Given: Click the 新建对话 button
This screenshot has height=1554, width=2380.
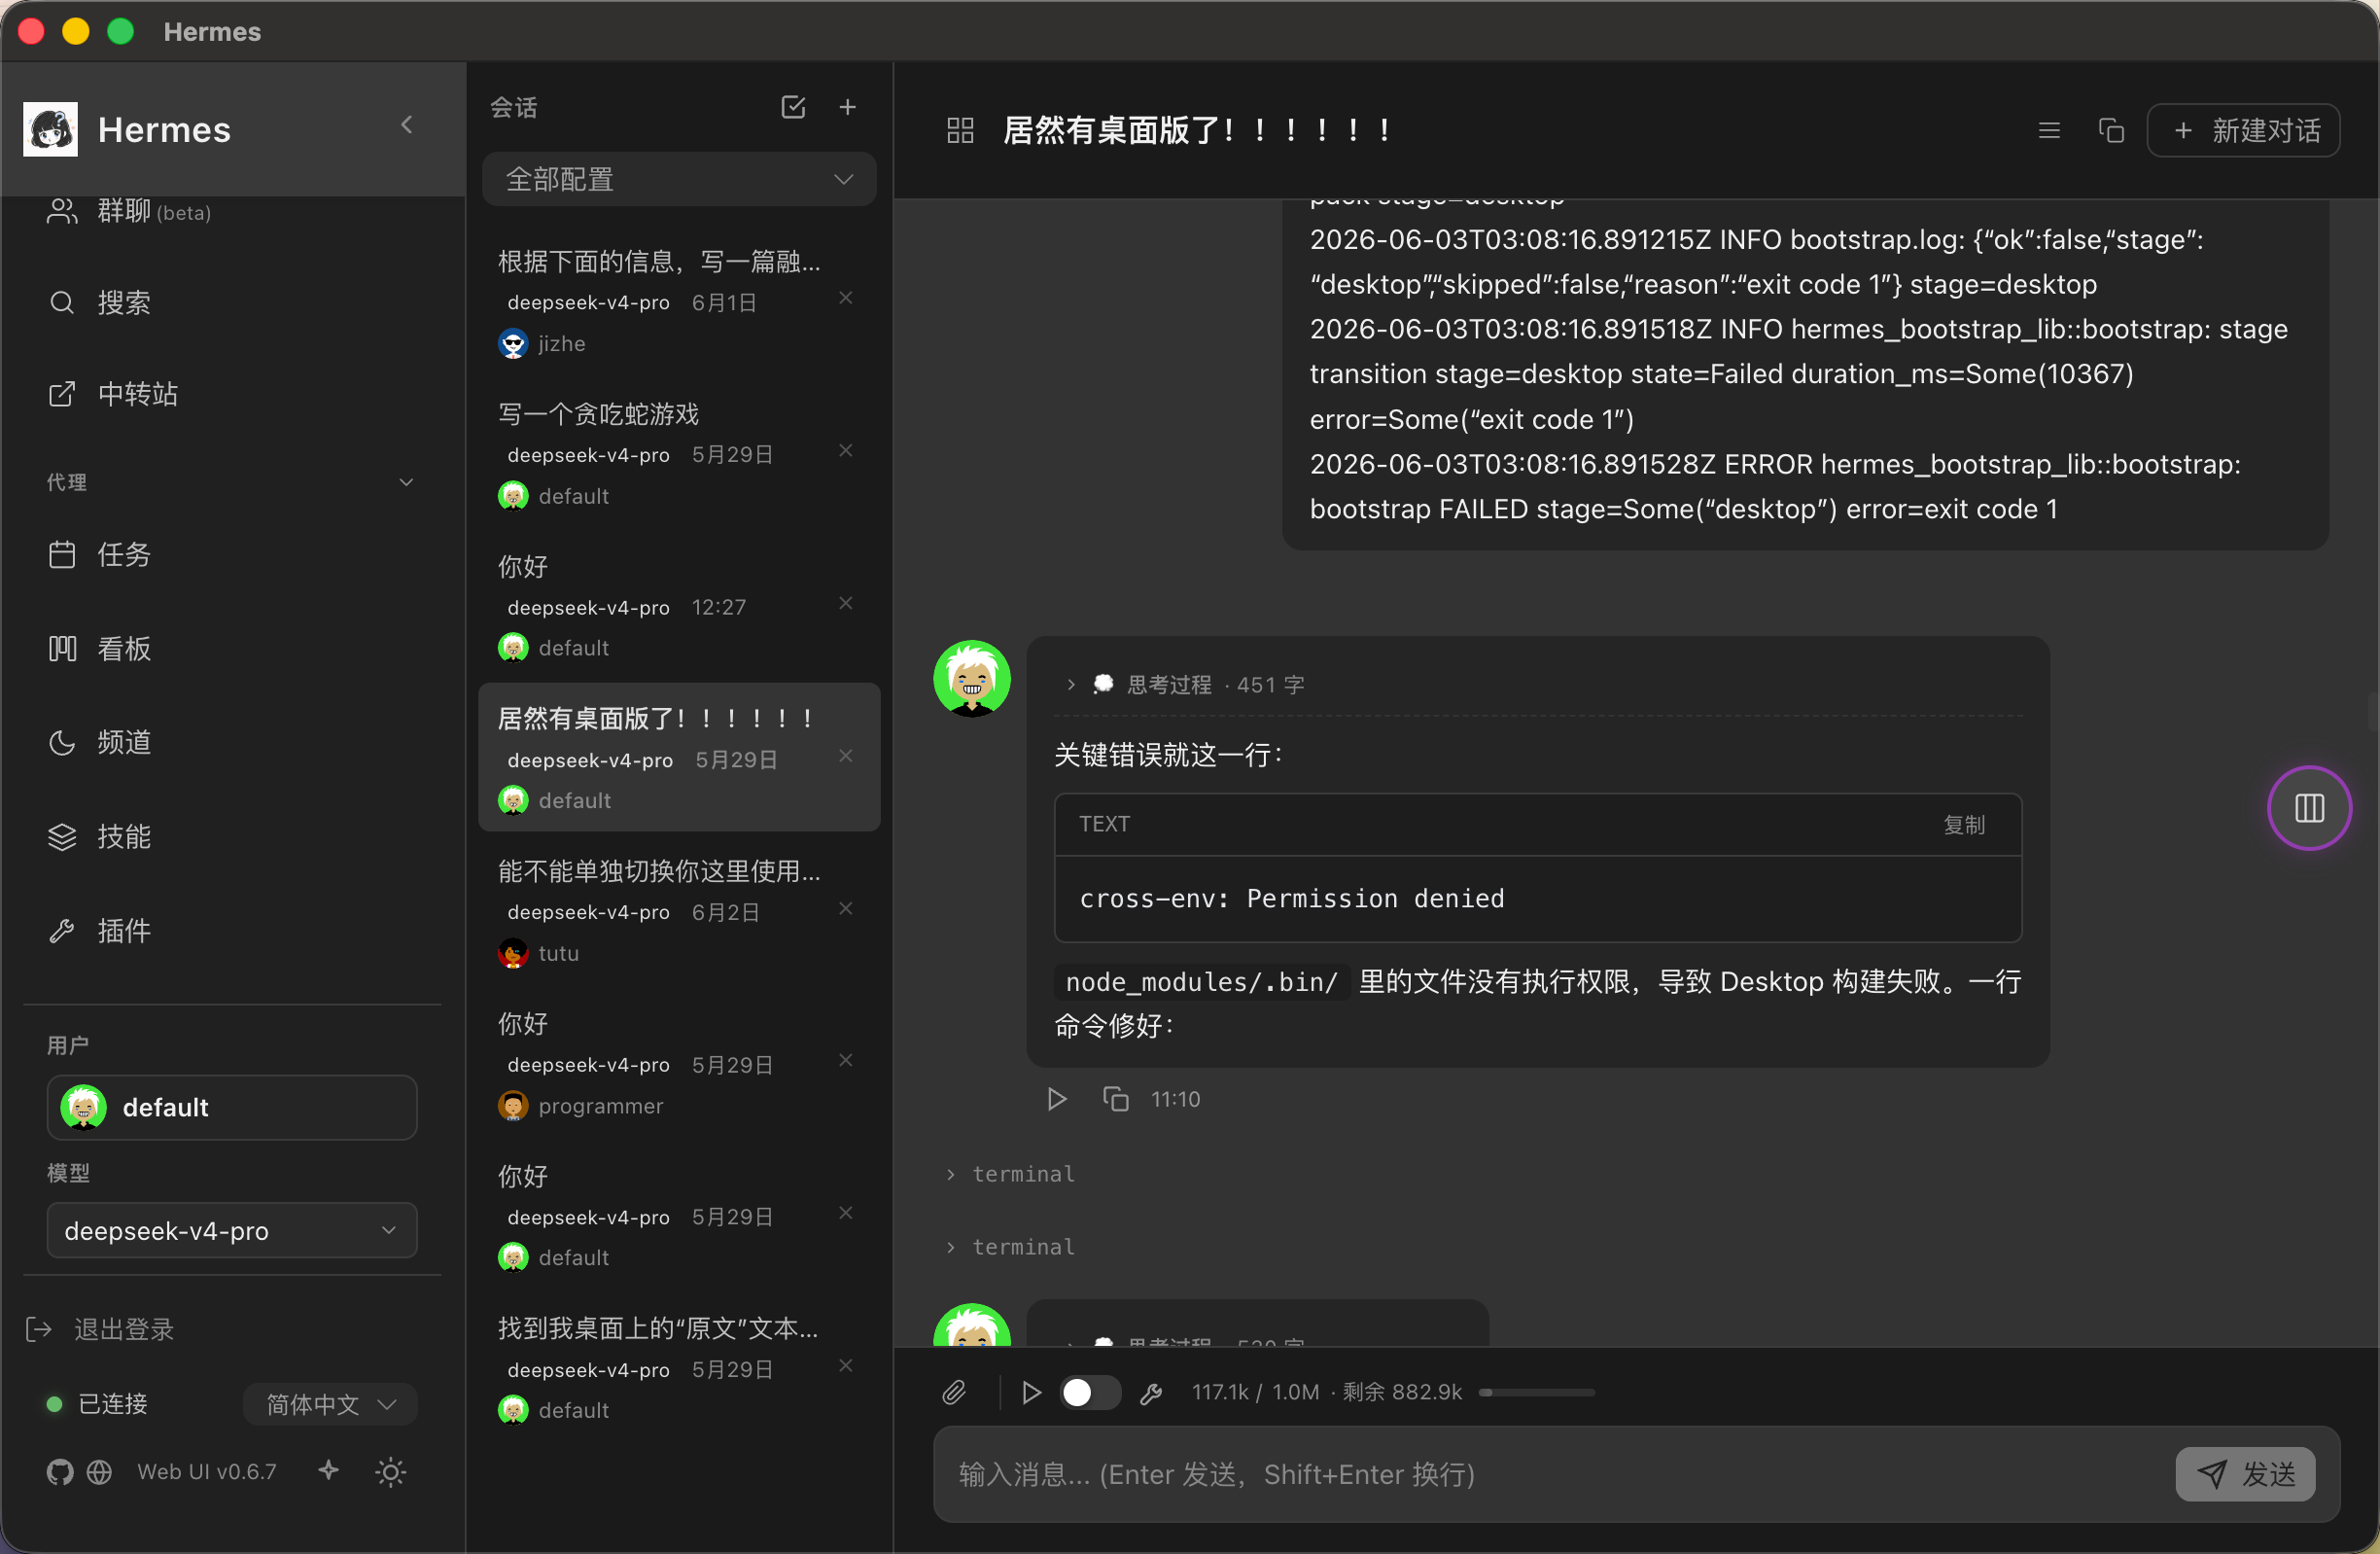Looking at the screenshot, I should [x=2243, y=130].
